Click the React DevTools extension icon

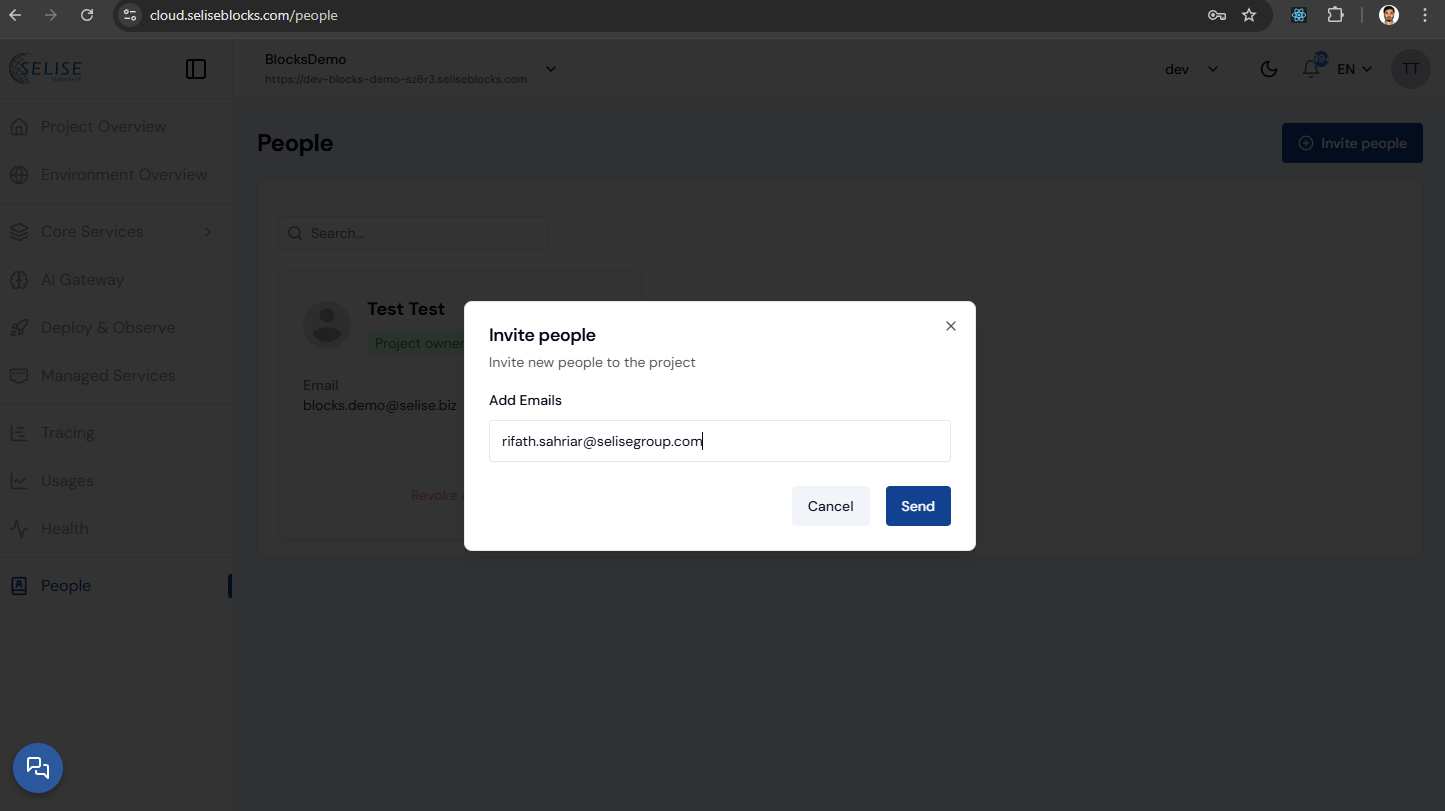(1298, 15)
